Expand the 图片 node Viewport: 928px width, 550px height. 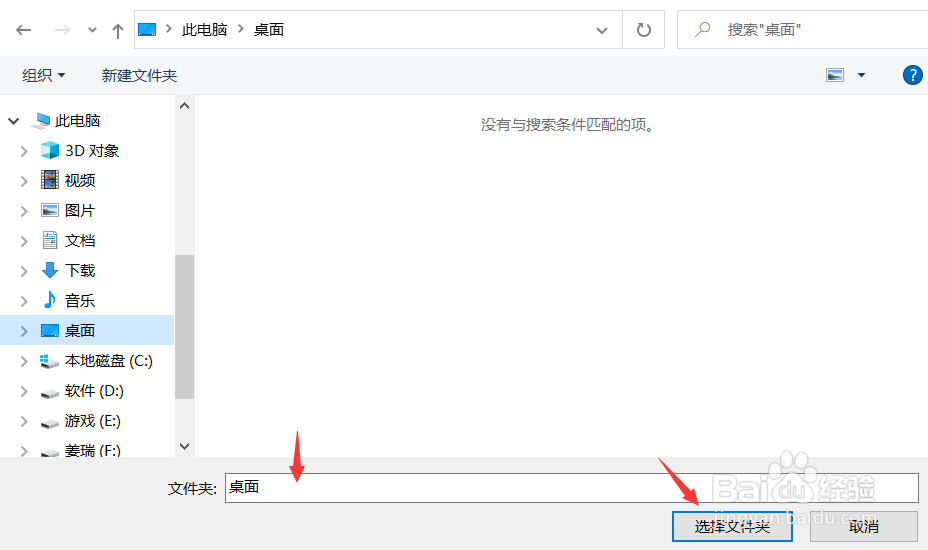coord(24,211)
